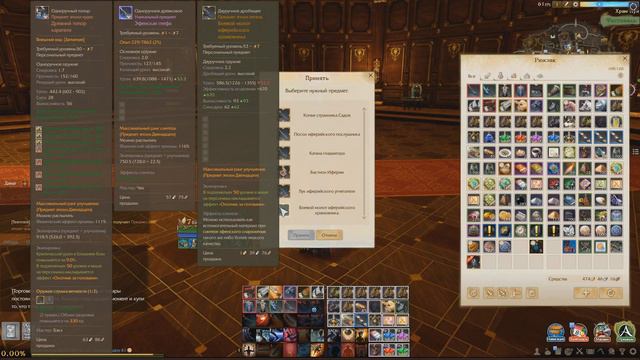Click the mounted warrior round badge icon
The image size is (640, 360).
click(x=602, y=332)
